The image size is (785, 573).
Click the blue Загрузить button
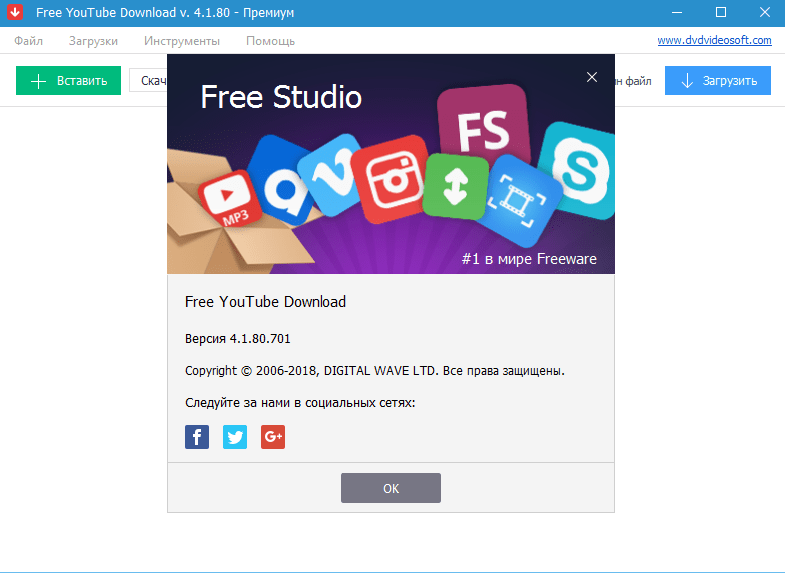click(x=717, y=81)
